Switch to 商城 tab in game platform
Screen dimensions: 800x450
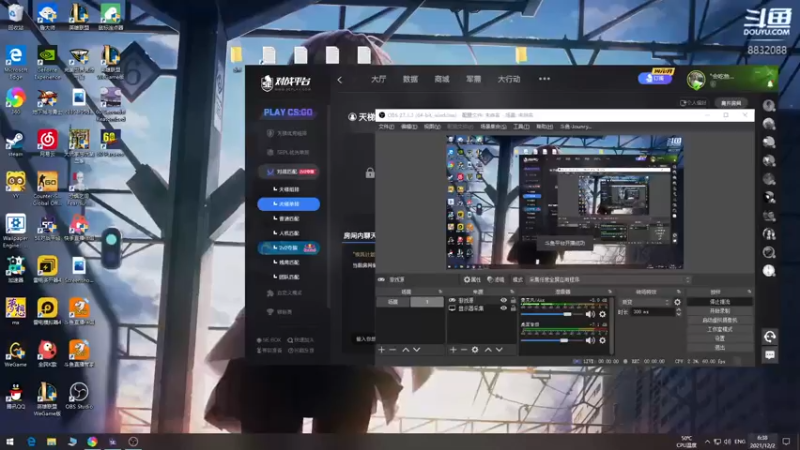tap(441, 79)
